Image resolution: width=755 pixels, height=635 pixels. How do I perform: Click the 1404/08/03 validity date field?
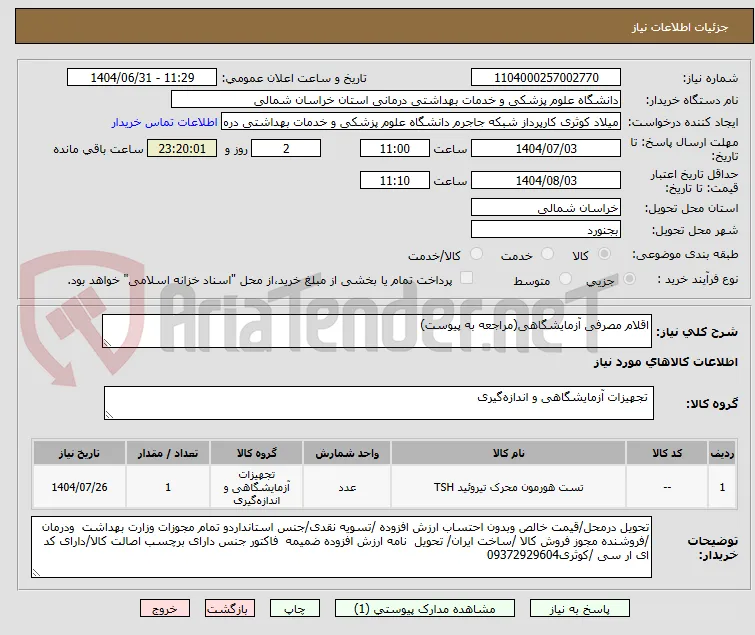click(546, 180)
